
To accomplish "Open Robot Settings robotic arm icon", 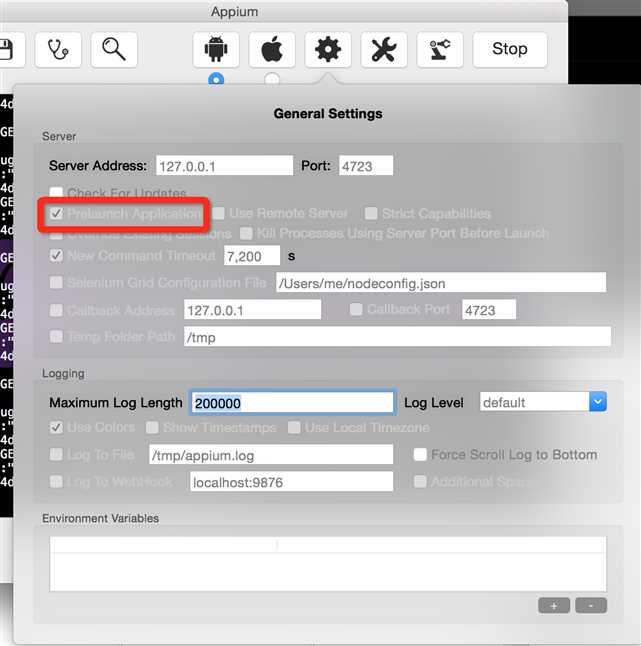I will pos(440,49).
